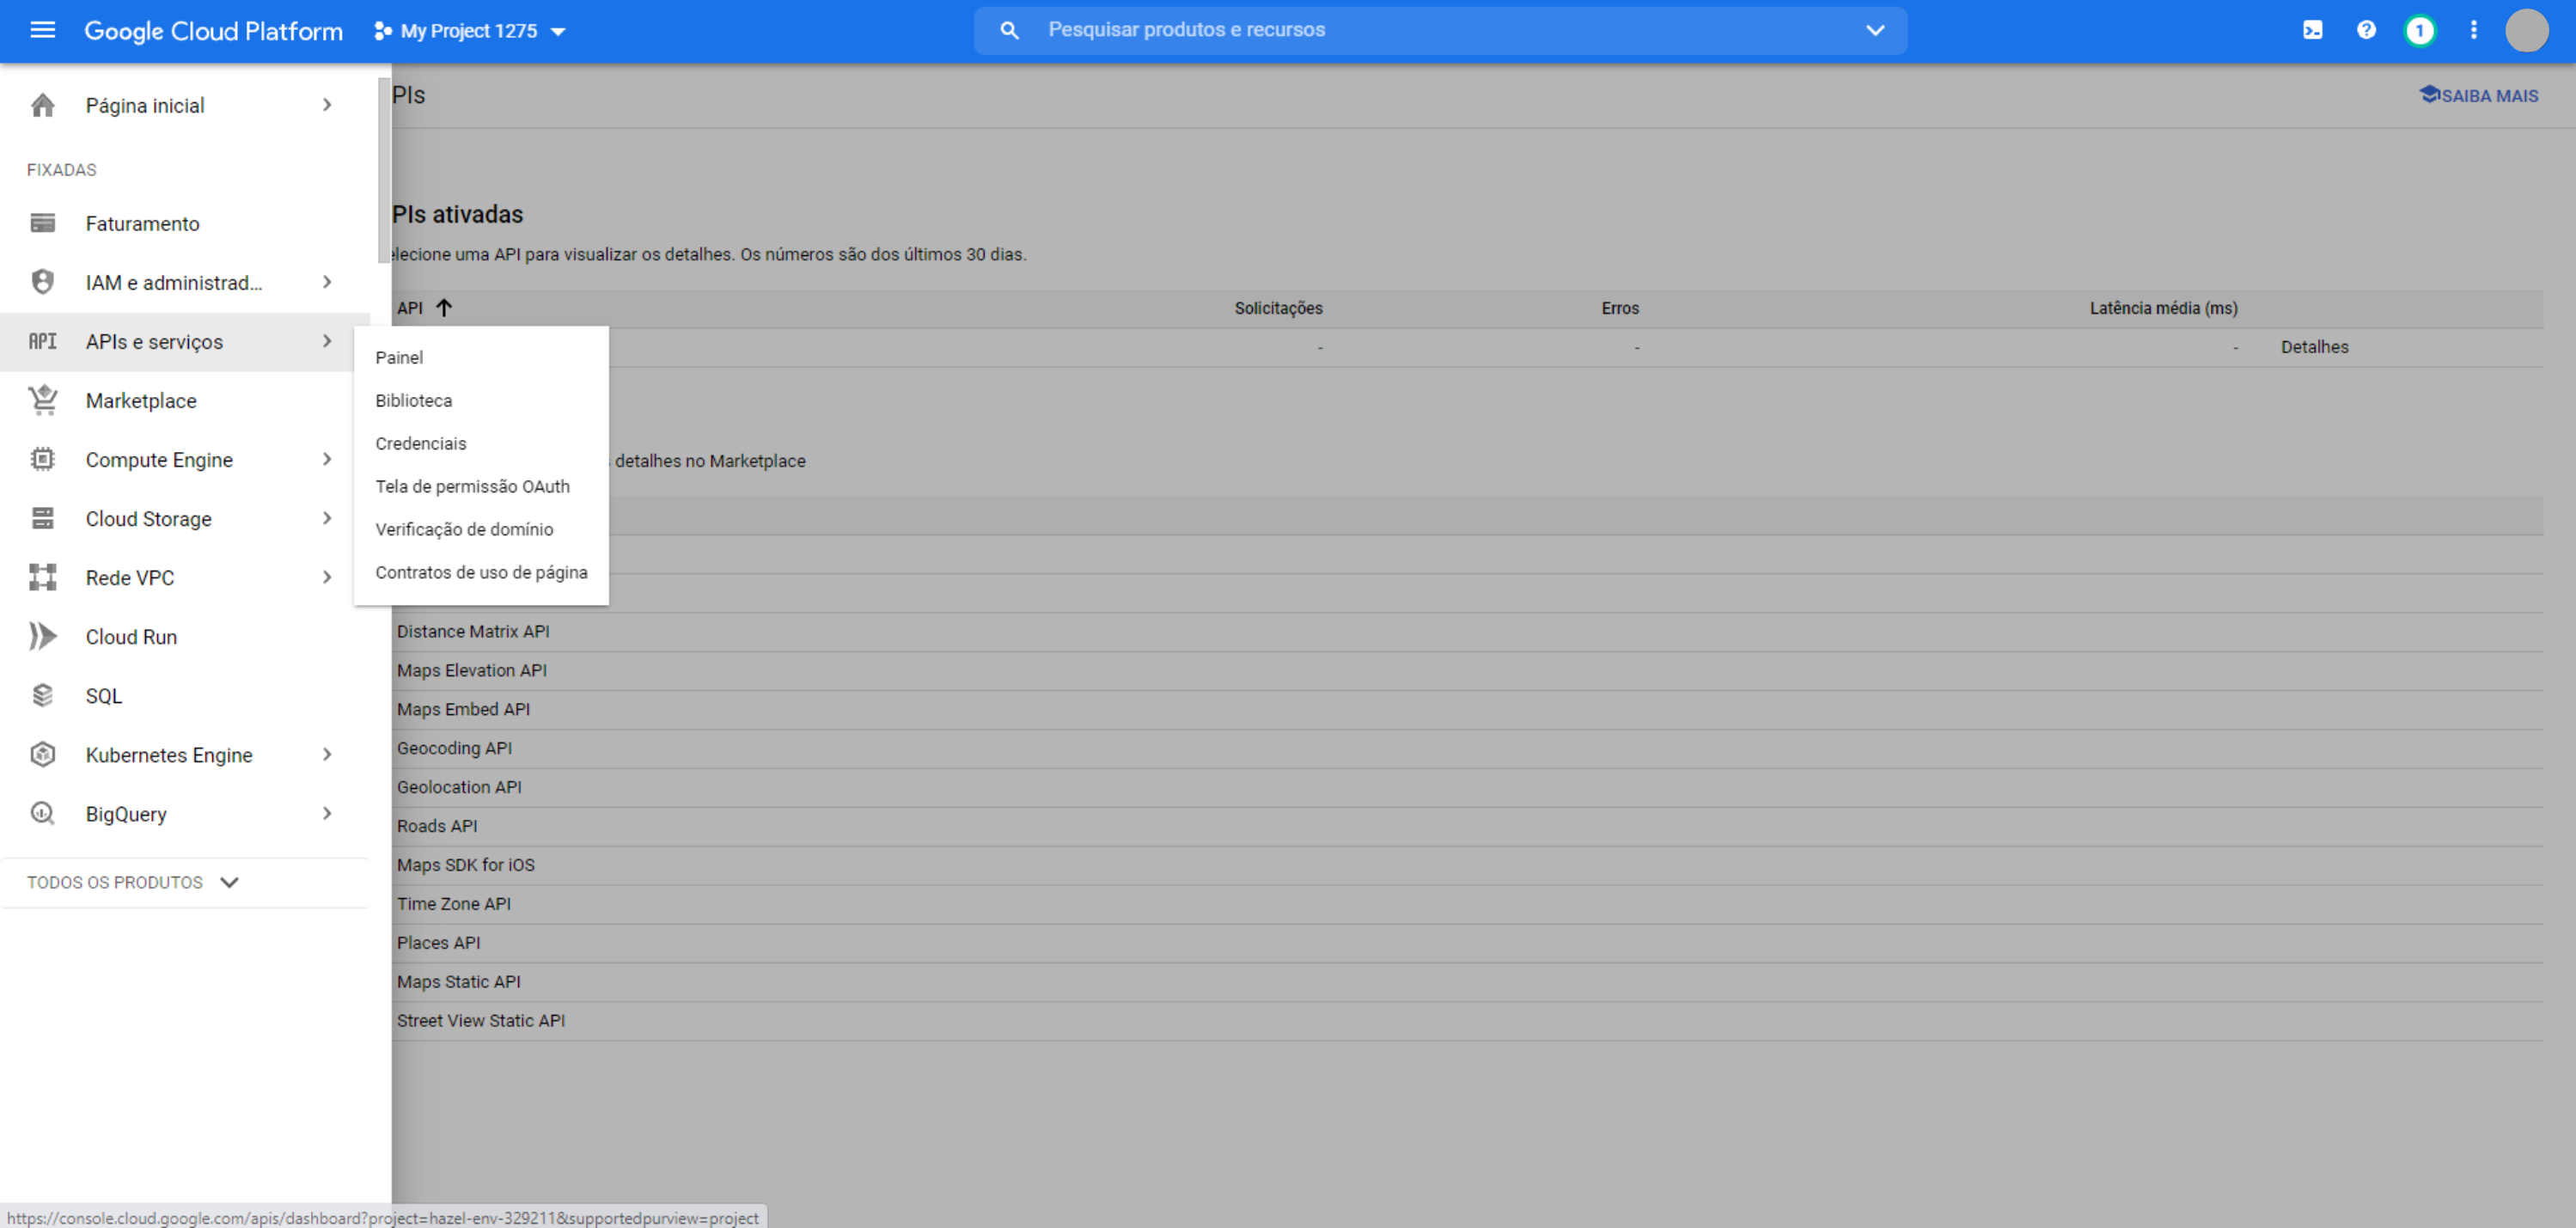Click the SAIBA MAIS link
Image resolution: width=2576 pixels, height=1228 pixels.
point(2489,95)
